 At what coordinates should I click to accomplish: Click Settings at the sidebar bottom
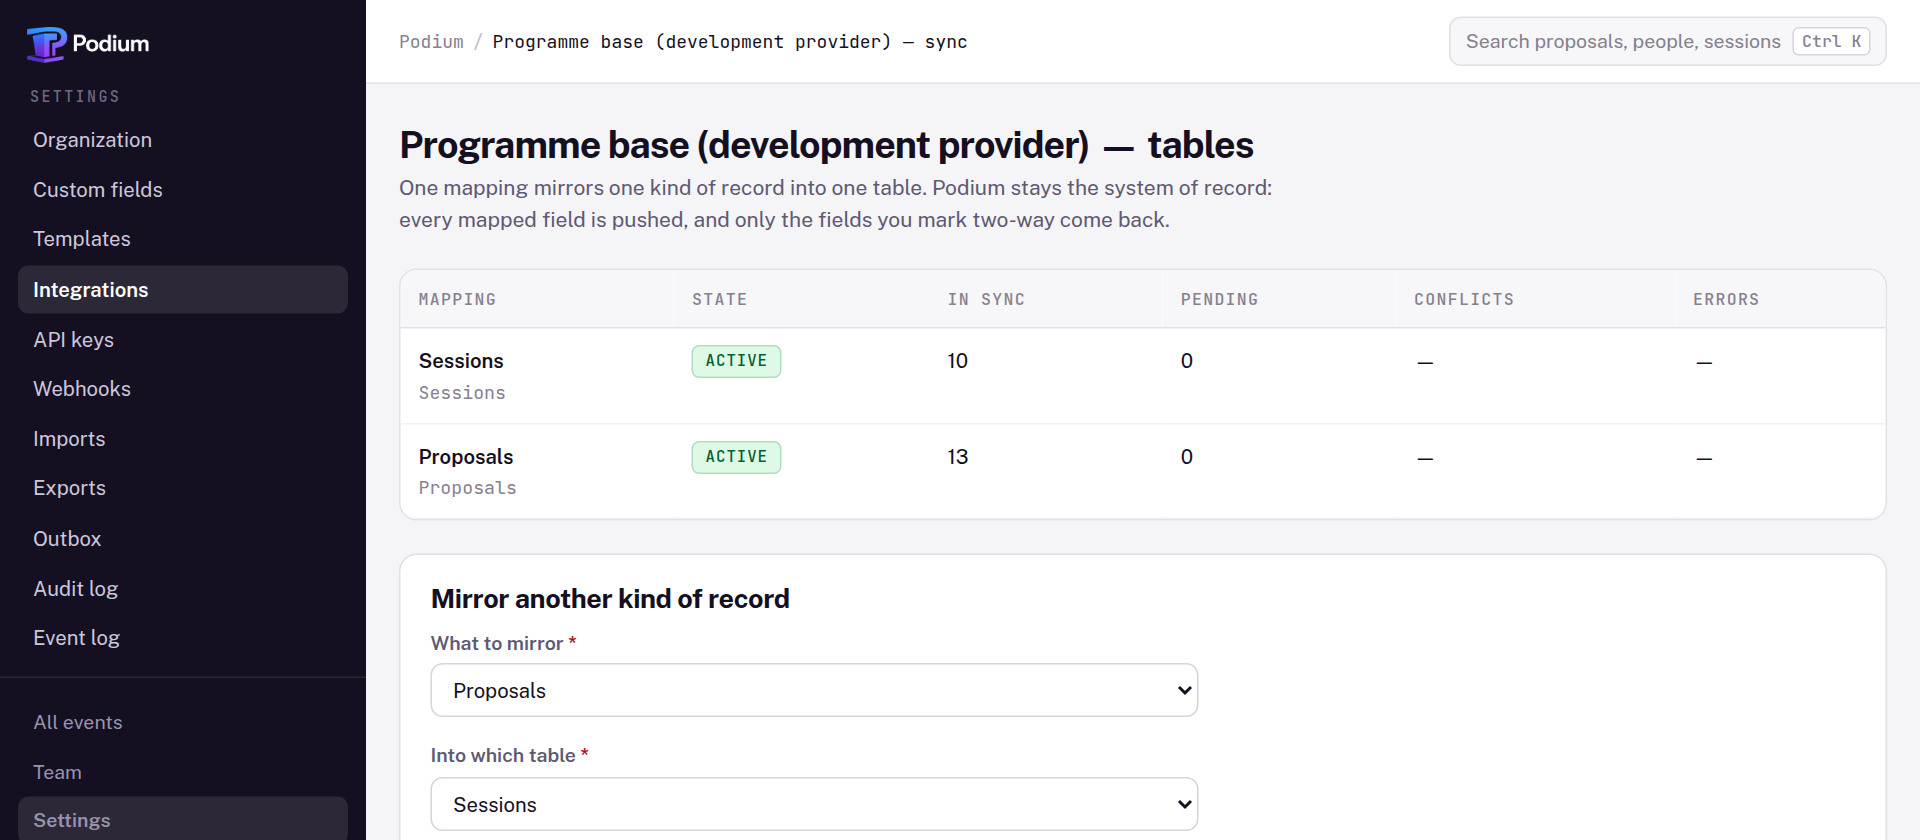[183, 820]
